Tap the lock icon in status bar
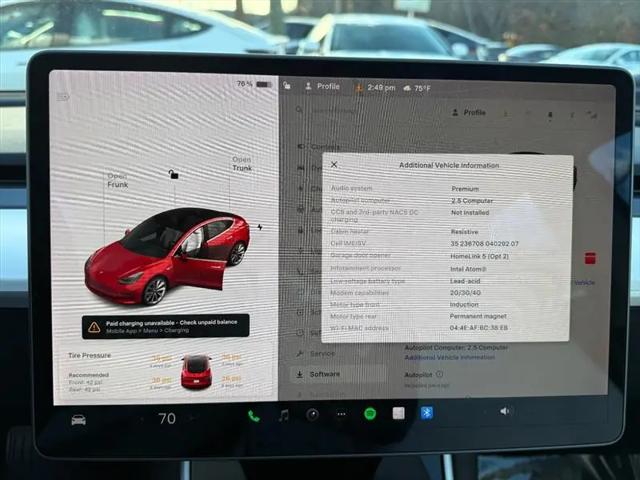The width and height of the screenshot is (640, 480). coord(287,85)
